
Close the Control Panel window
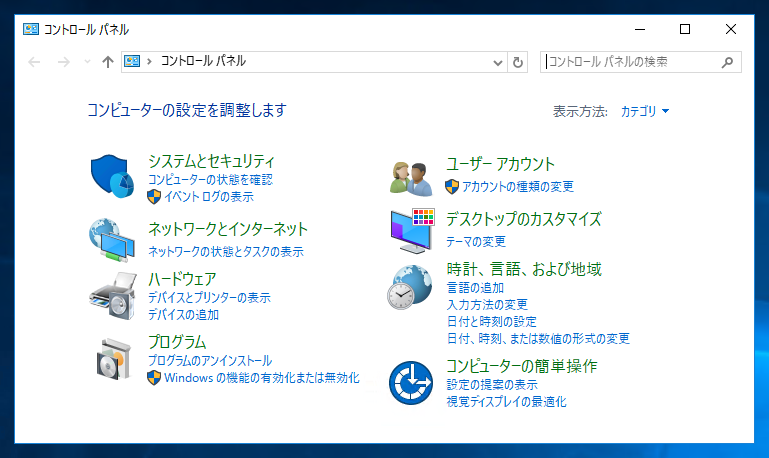731,29
